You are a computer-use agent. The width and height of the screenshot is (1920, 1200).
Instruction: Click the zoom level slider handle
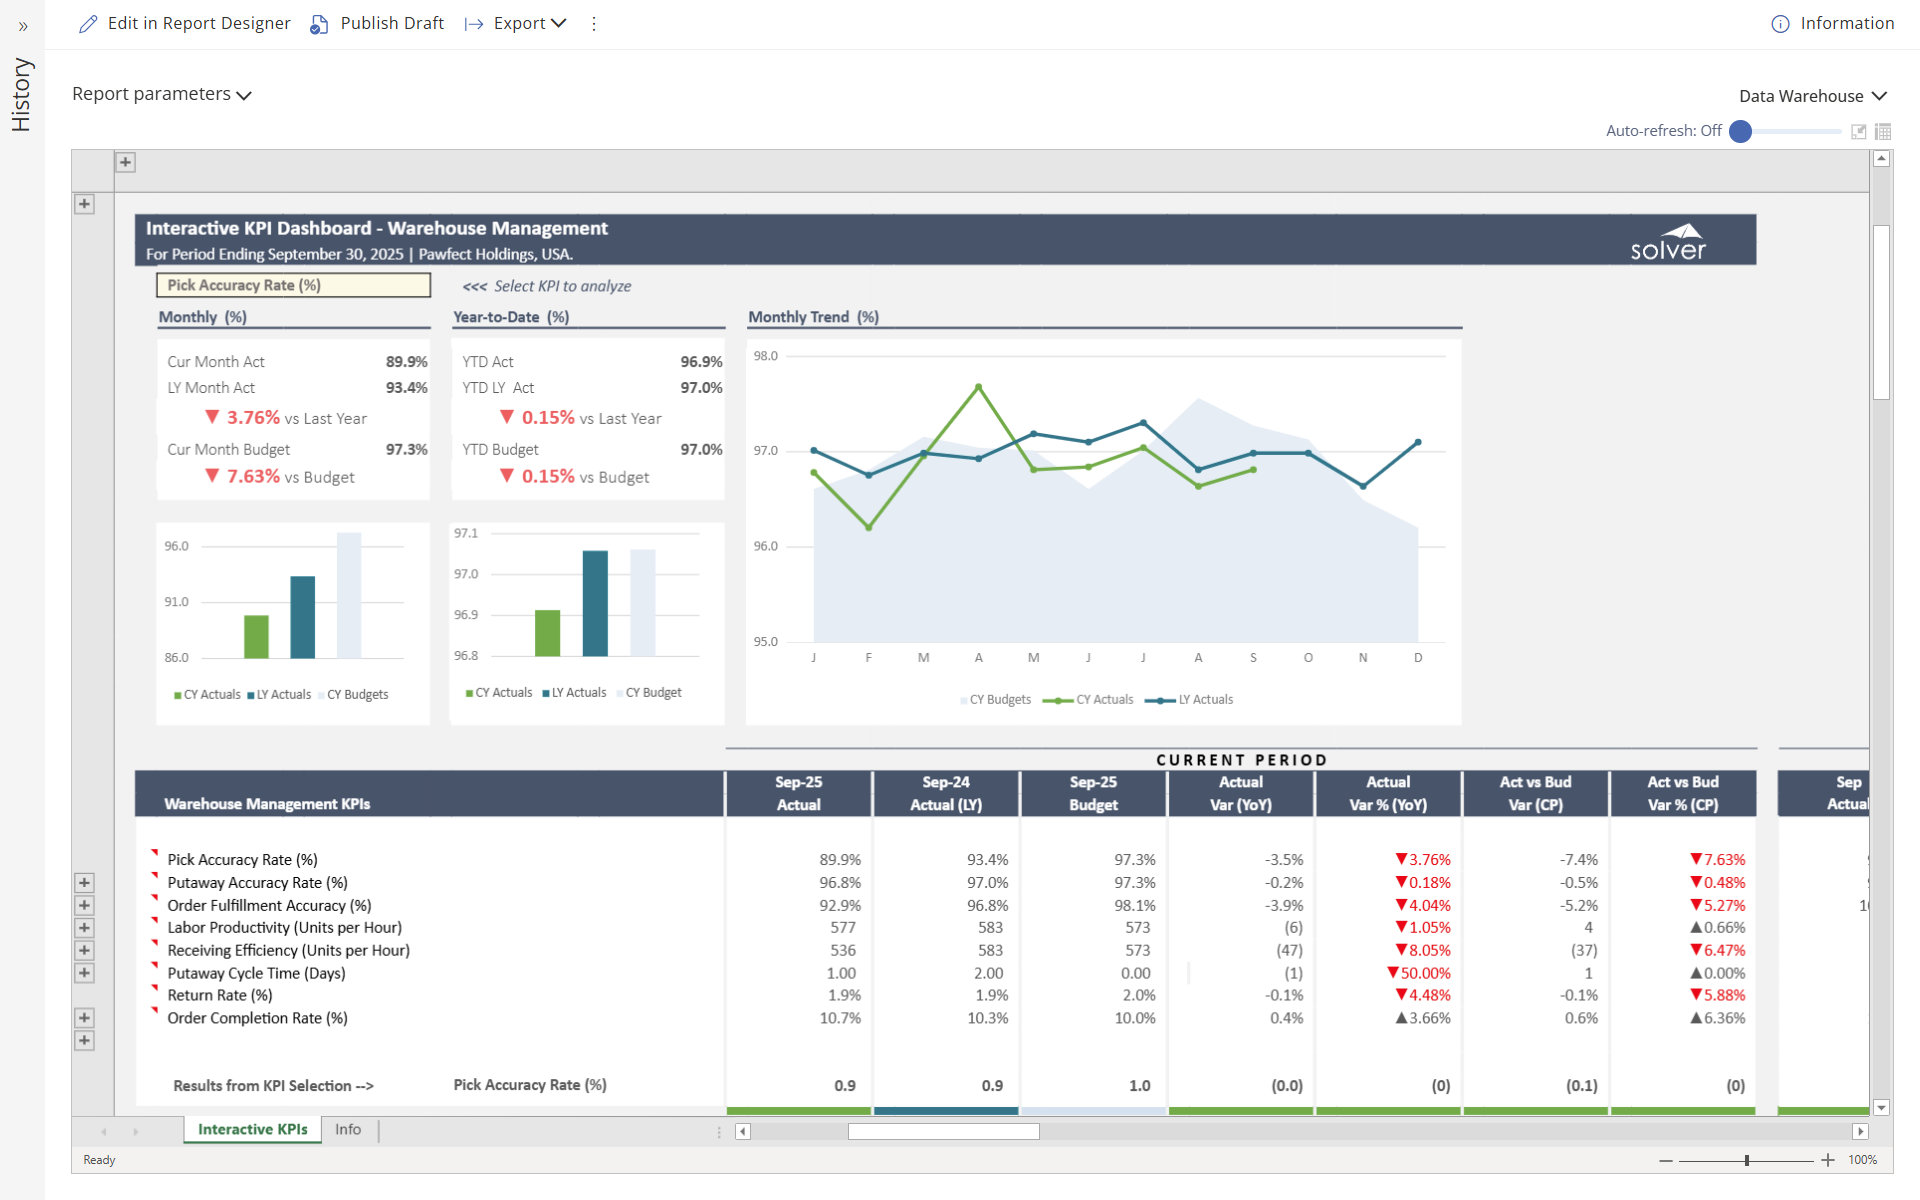coord(1748,1160)
